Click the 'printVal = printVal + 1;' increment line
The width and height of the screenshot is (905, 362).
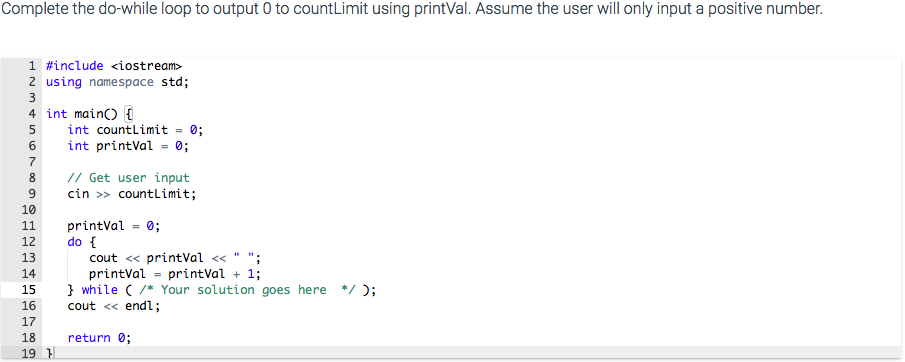175,274
